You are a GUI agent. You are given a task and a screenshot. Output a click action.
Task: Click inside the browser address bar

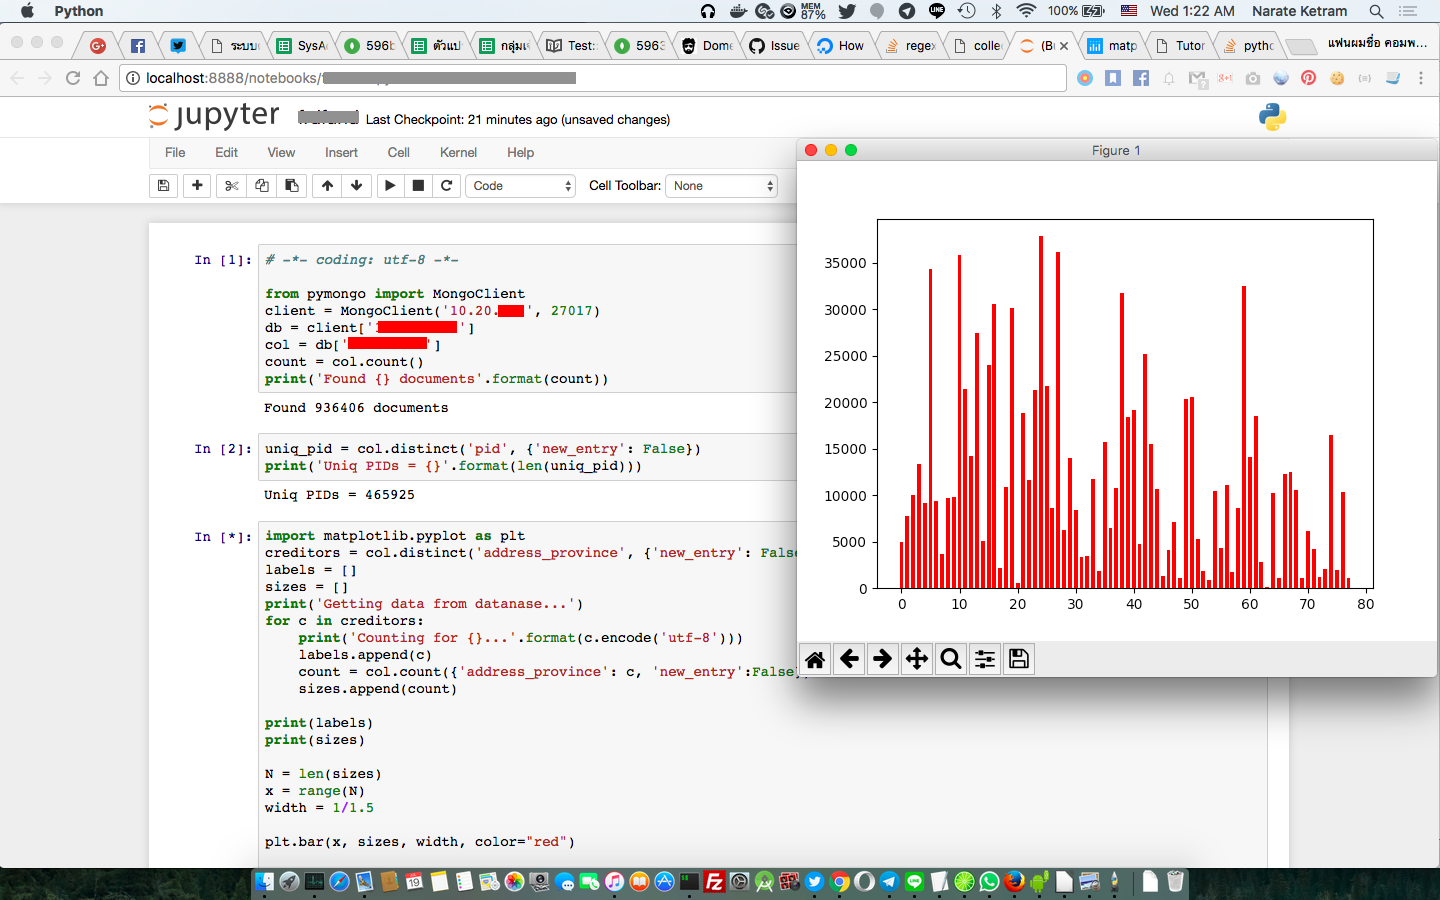coord(400,77)
